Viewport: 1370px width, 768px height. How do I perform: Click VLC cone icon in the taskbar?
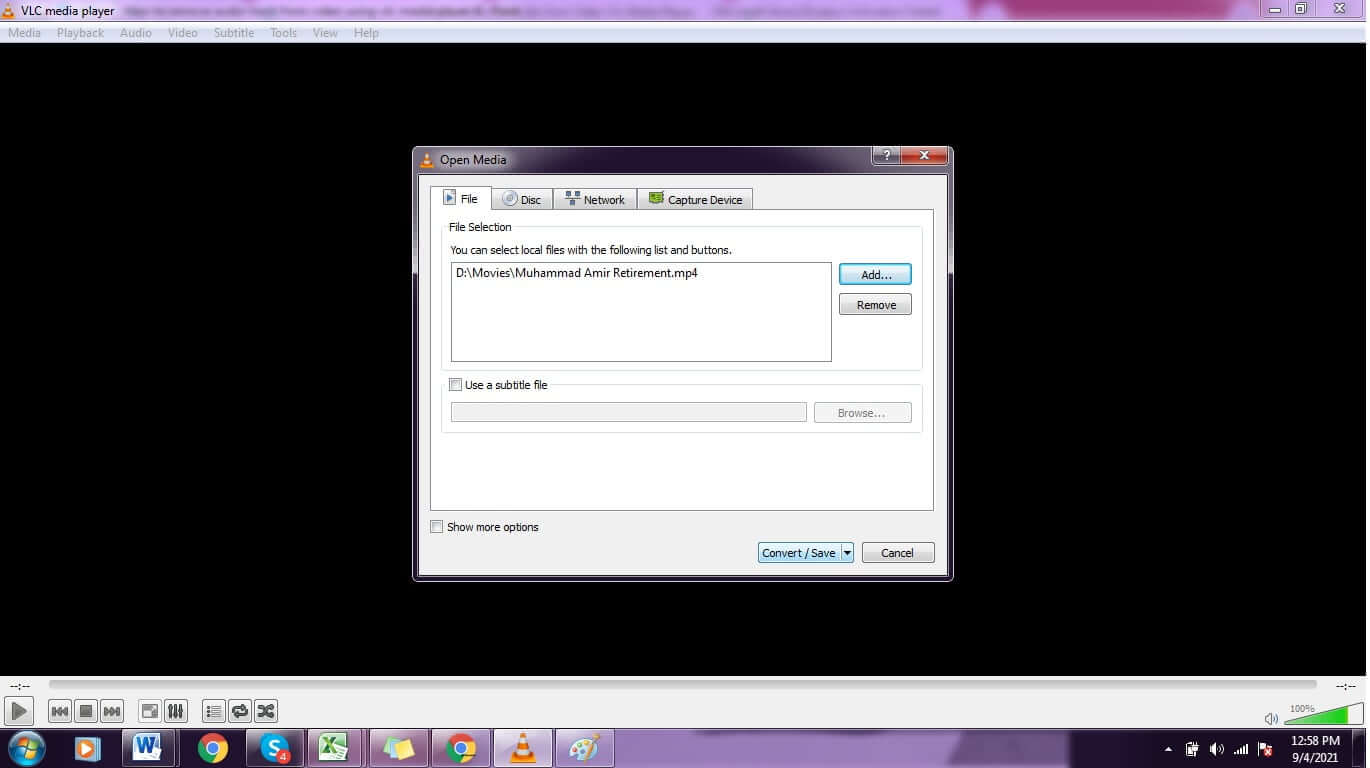coord(522,748)
